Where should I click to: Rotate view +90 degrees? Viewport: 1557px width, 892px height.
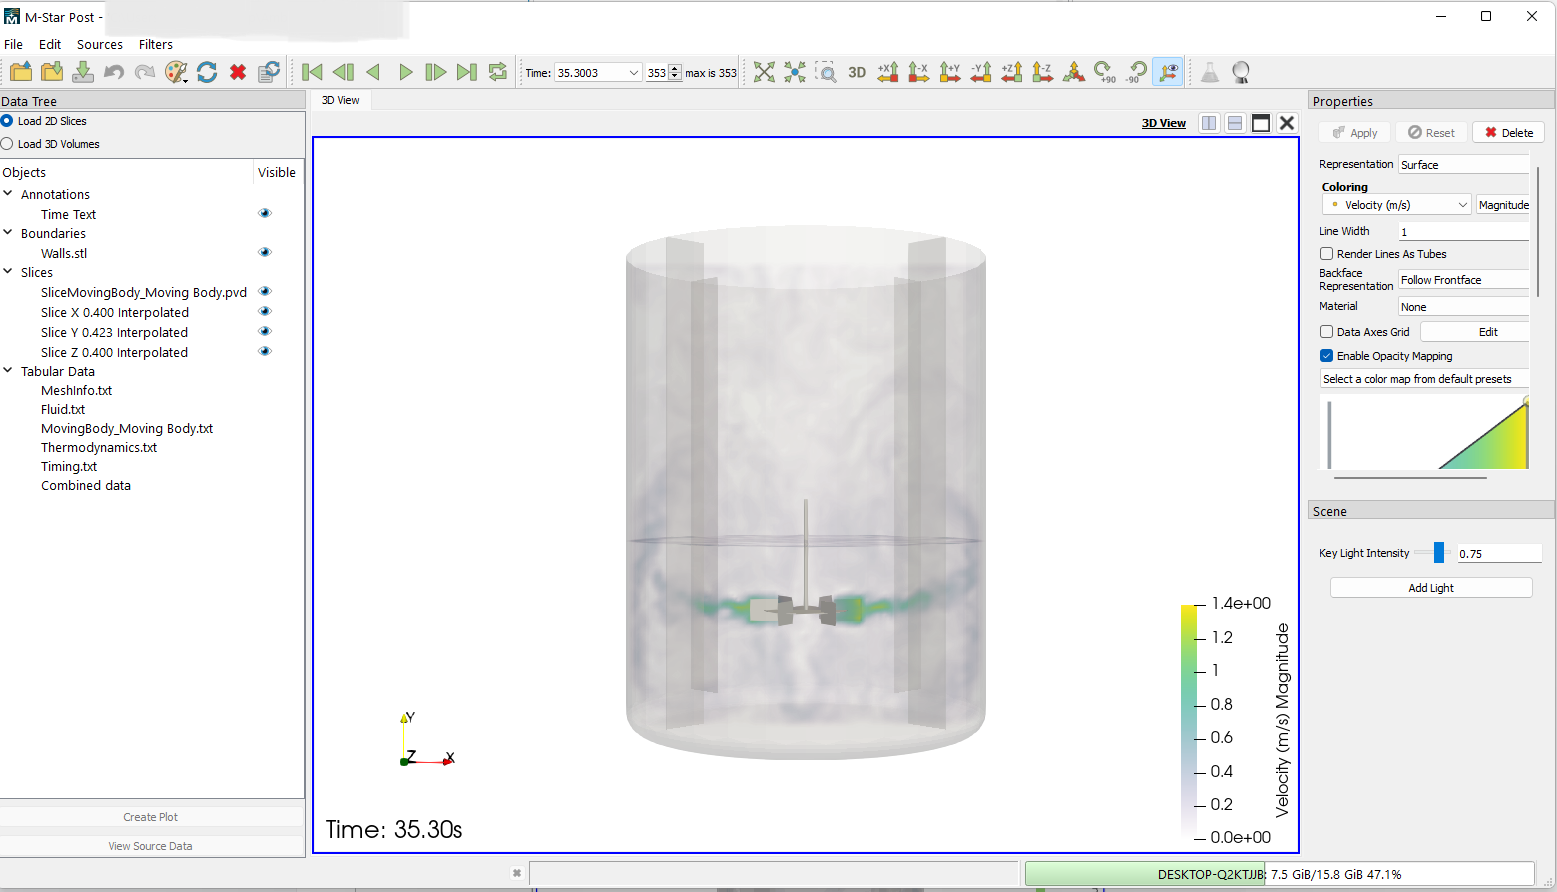click(1105, 72)
